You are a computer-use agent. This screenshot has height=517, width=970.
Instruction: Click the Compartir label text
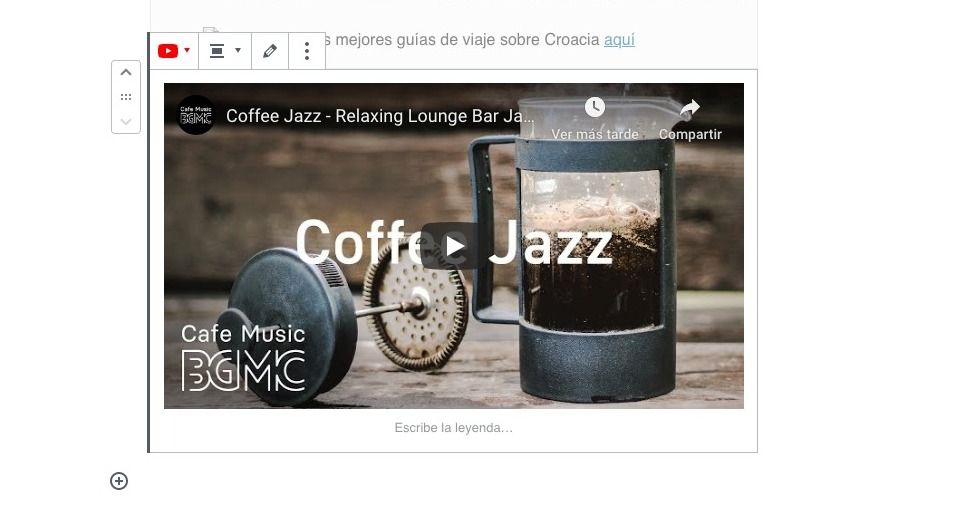coord(690,134)
